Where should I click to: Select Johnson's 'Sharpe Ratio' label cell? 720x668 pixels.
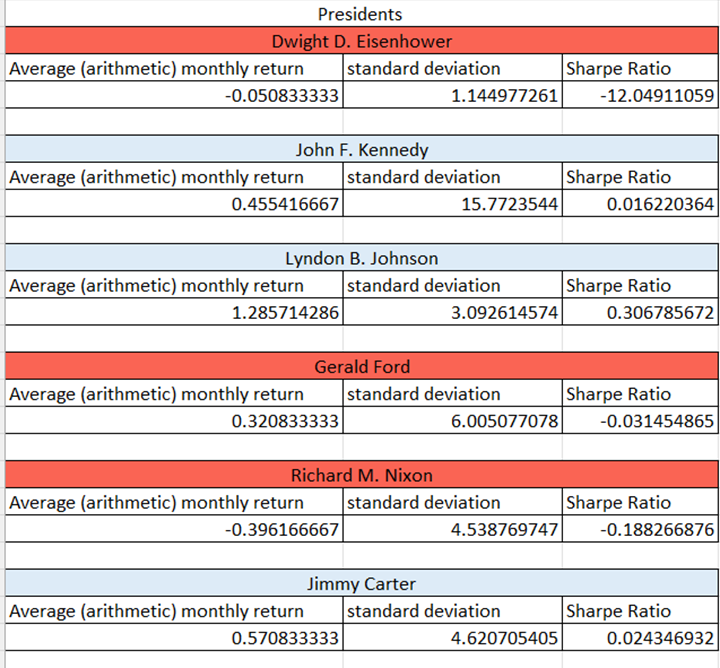tap(640, 285)
